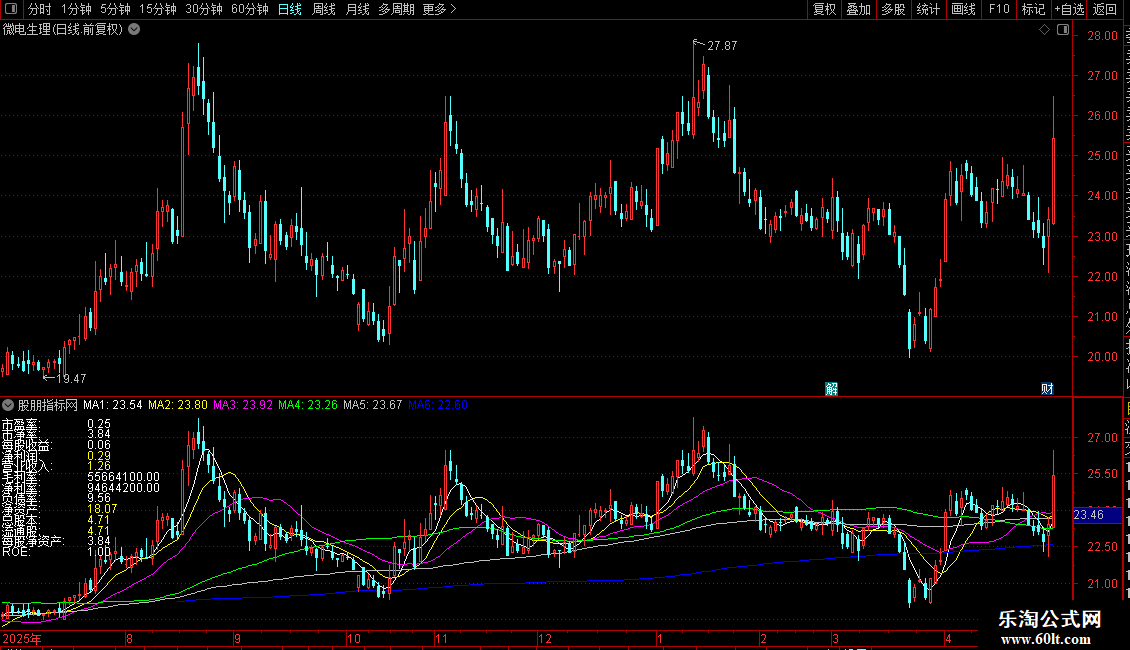Activate the 画线 drawing tool

964,9
